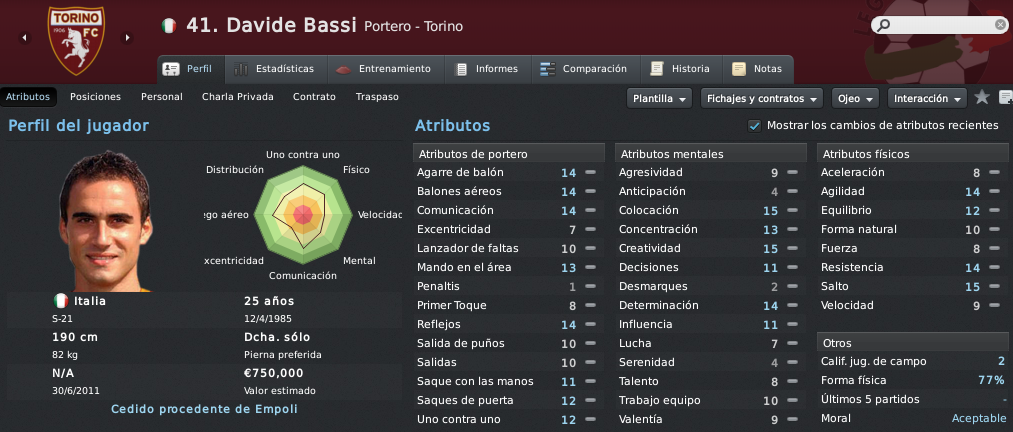Open Fichajes y contratos dropdown
This screenshot has width=1013, height=432.
(x=762, y=98)
